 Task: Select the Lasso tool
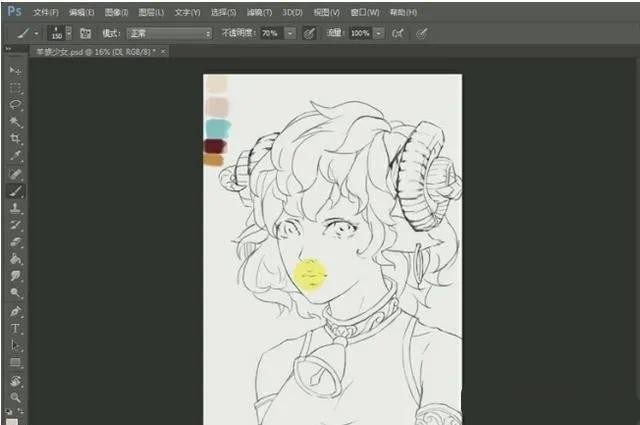(x=15, y=105)
